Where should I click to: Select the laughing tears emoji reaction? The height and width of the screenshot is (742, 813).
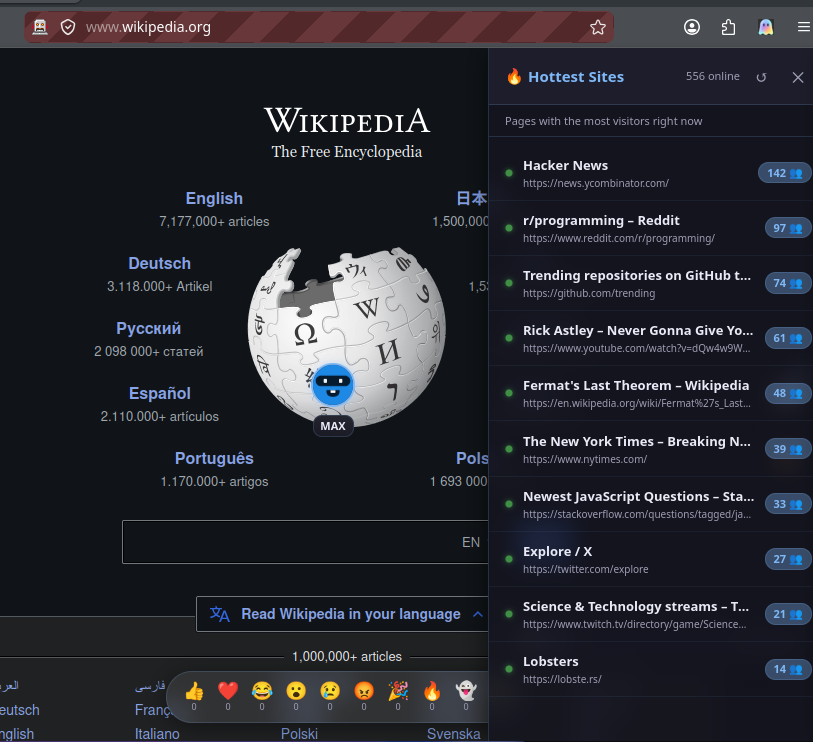point(262,691)
